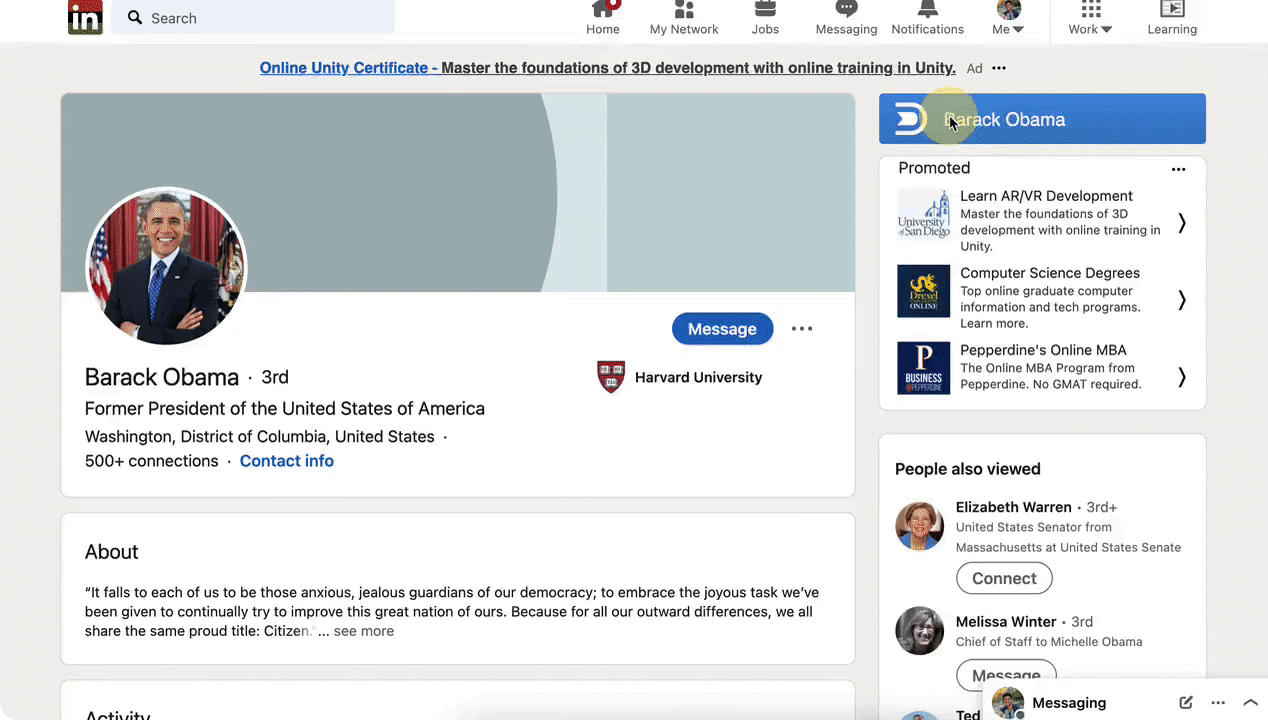
Task: Click the Barack Obama blue banner
Action: 1042,119
